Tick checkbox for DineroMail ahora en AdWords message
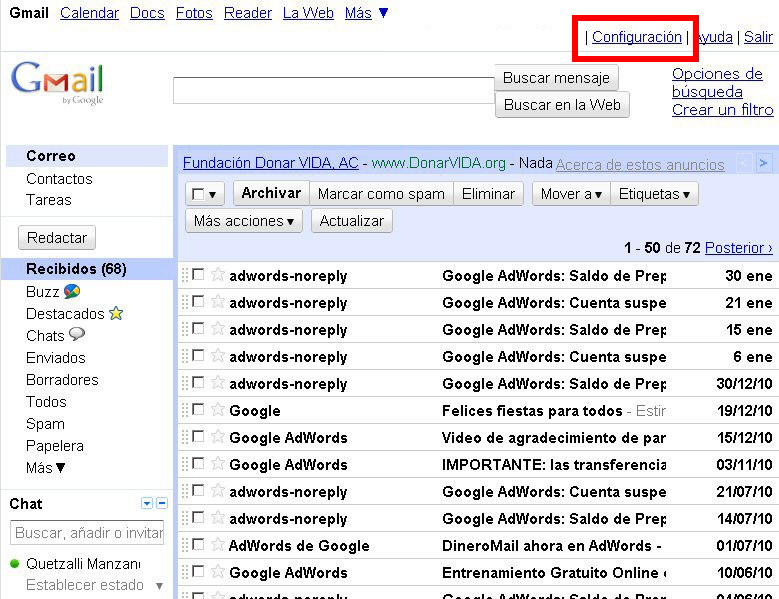779x599 pixels. pyautogui.click(x=198, y=544)
